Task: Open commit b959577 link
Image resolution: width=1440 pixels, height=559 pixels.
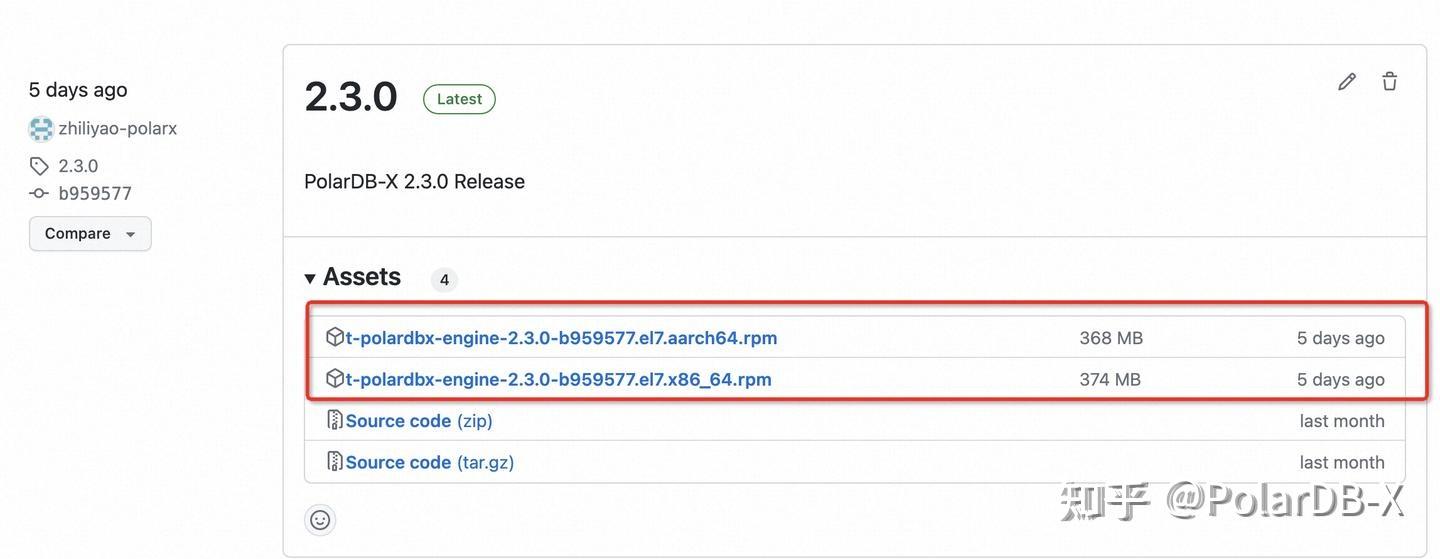Action: pyautogui.click(x=95, y=194)
